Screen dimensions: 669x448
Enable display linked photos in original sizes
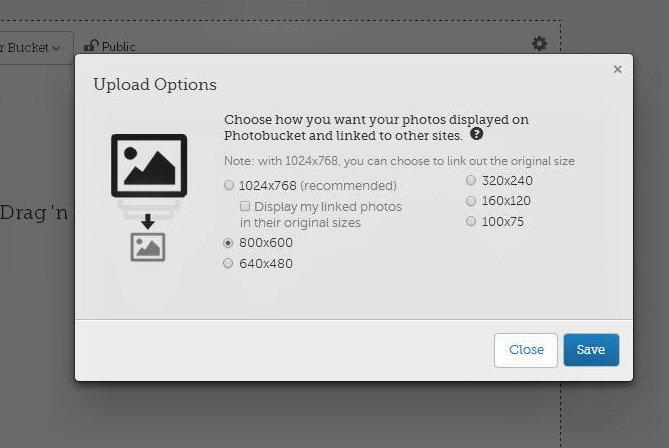coord(245,206)
